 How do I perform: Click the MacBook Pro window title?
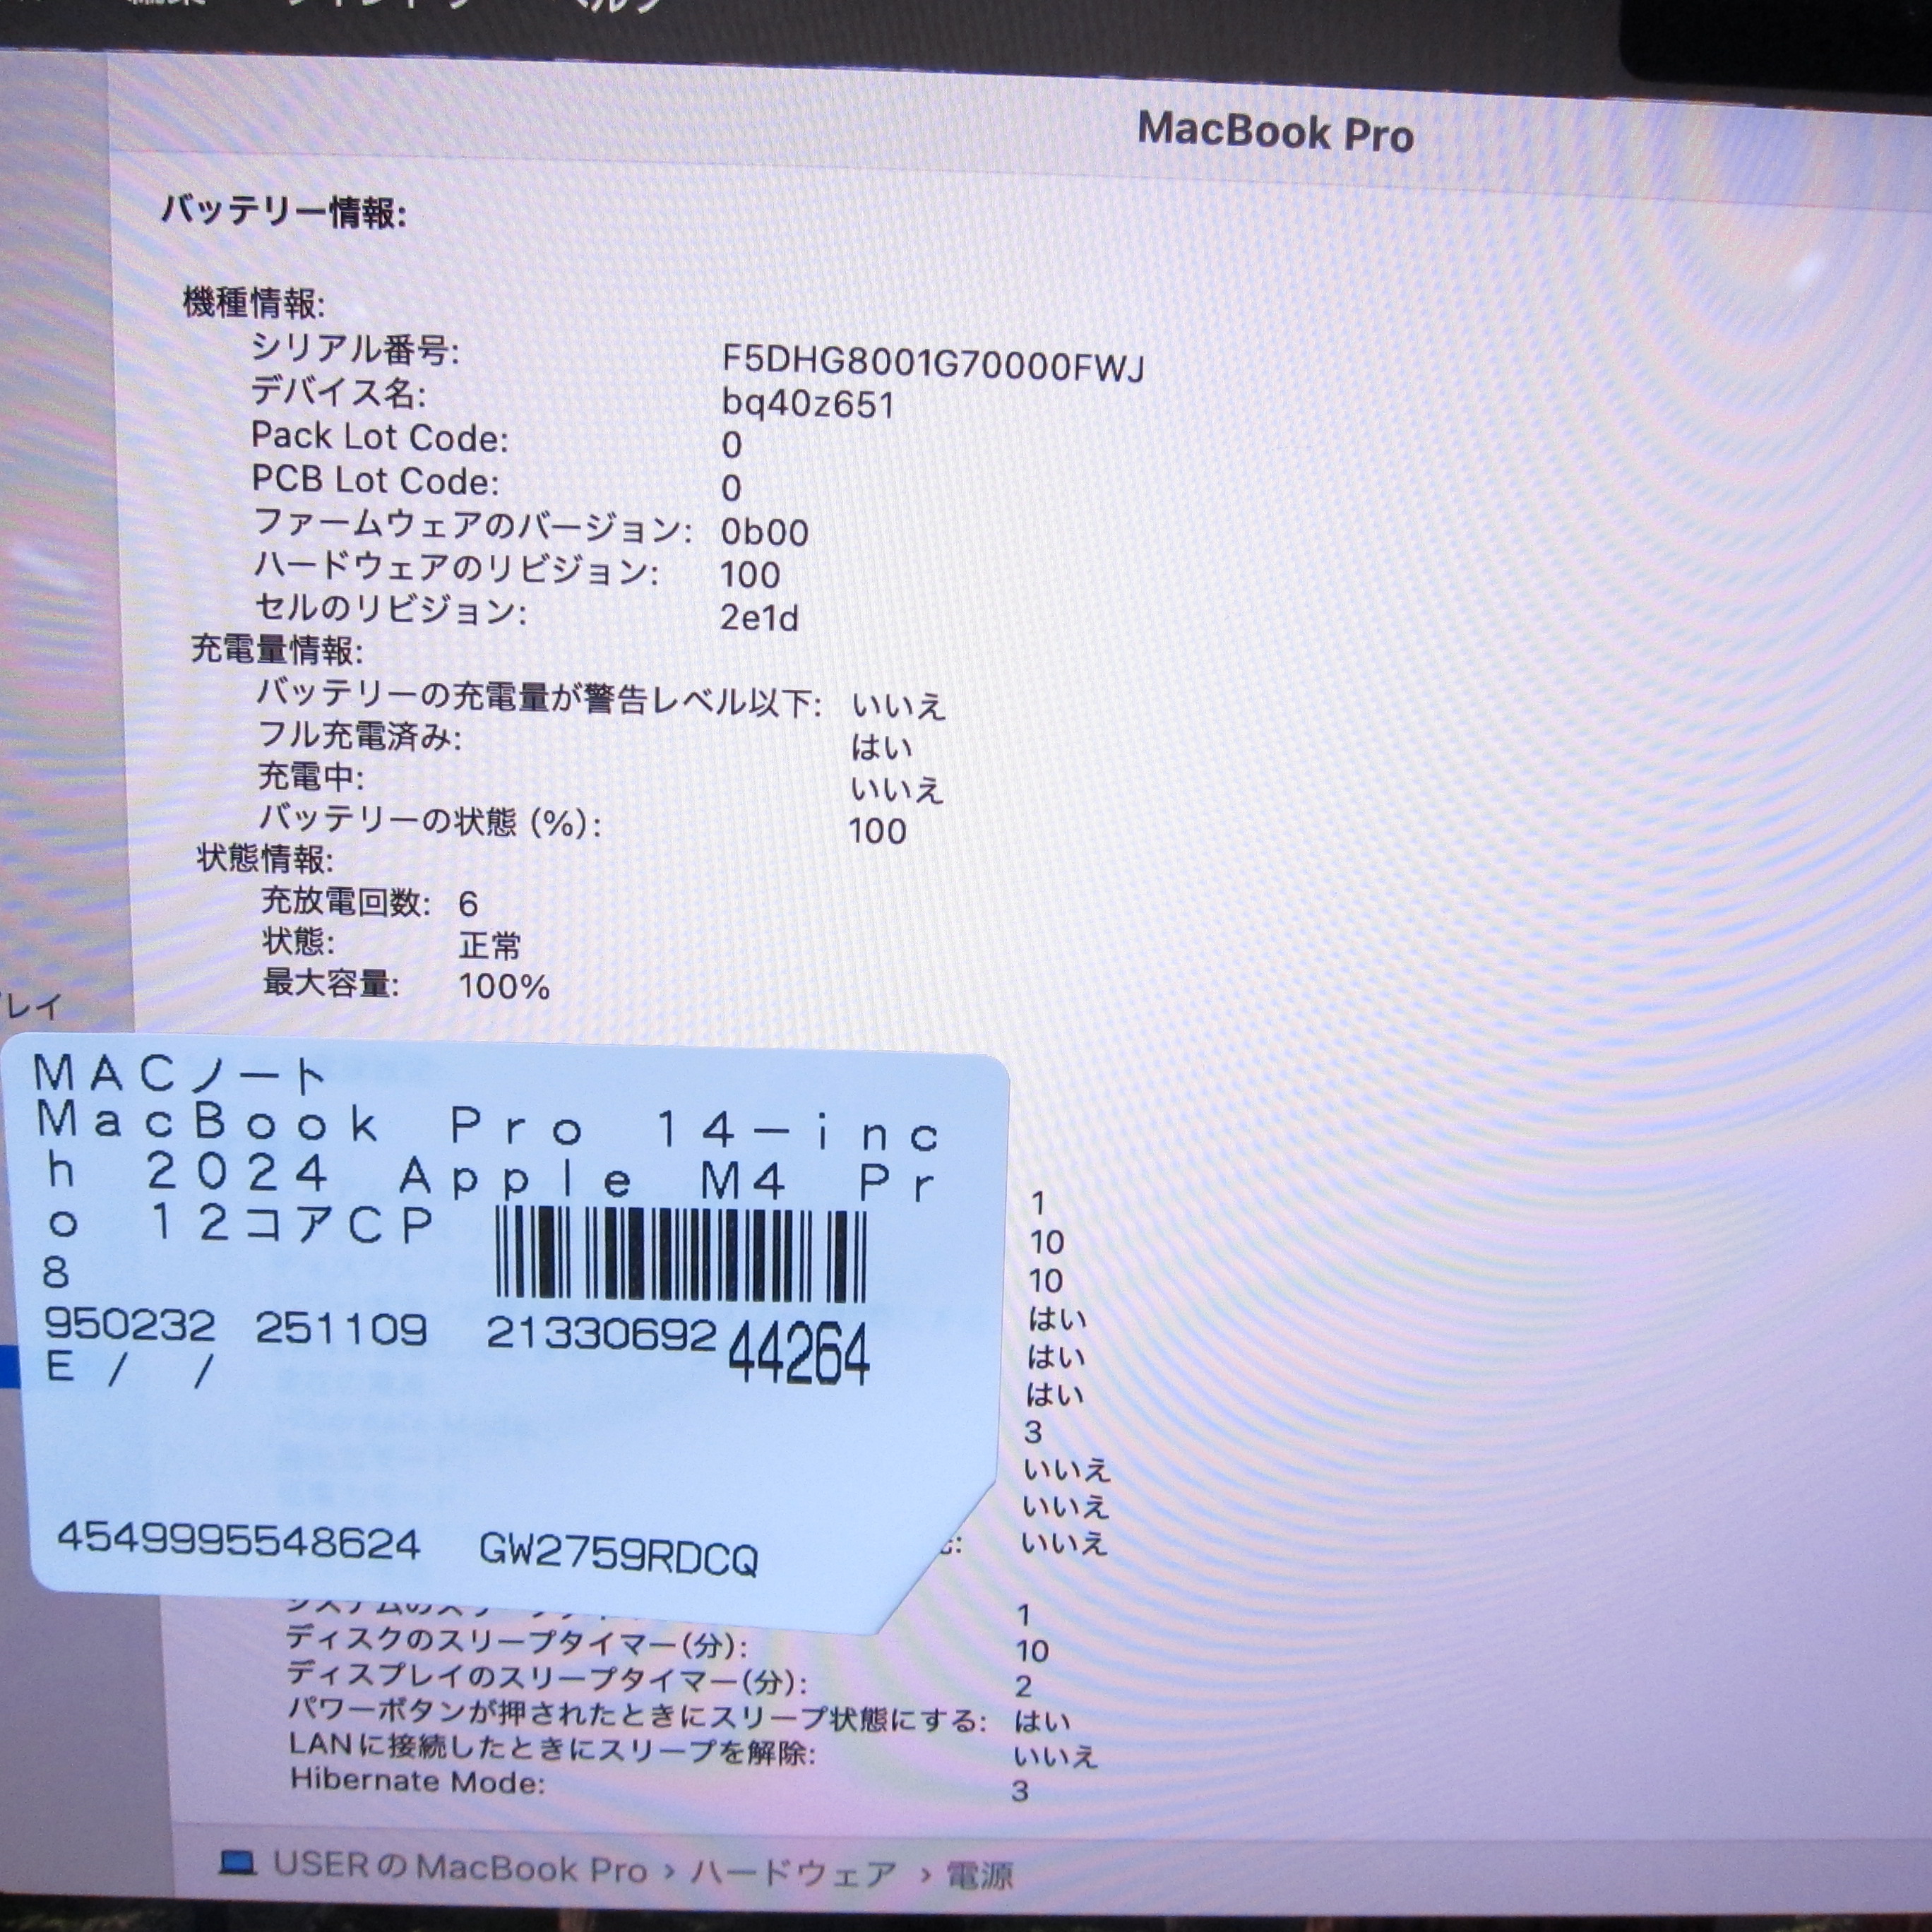pyautogui.click(x=1275, y=133)
